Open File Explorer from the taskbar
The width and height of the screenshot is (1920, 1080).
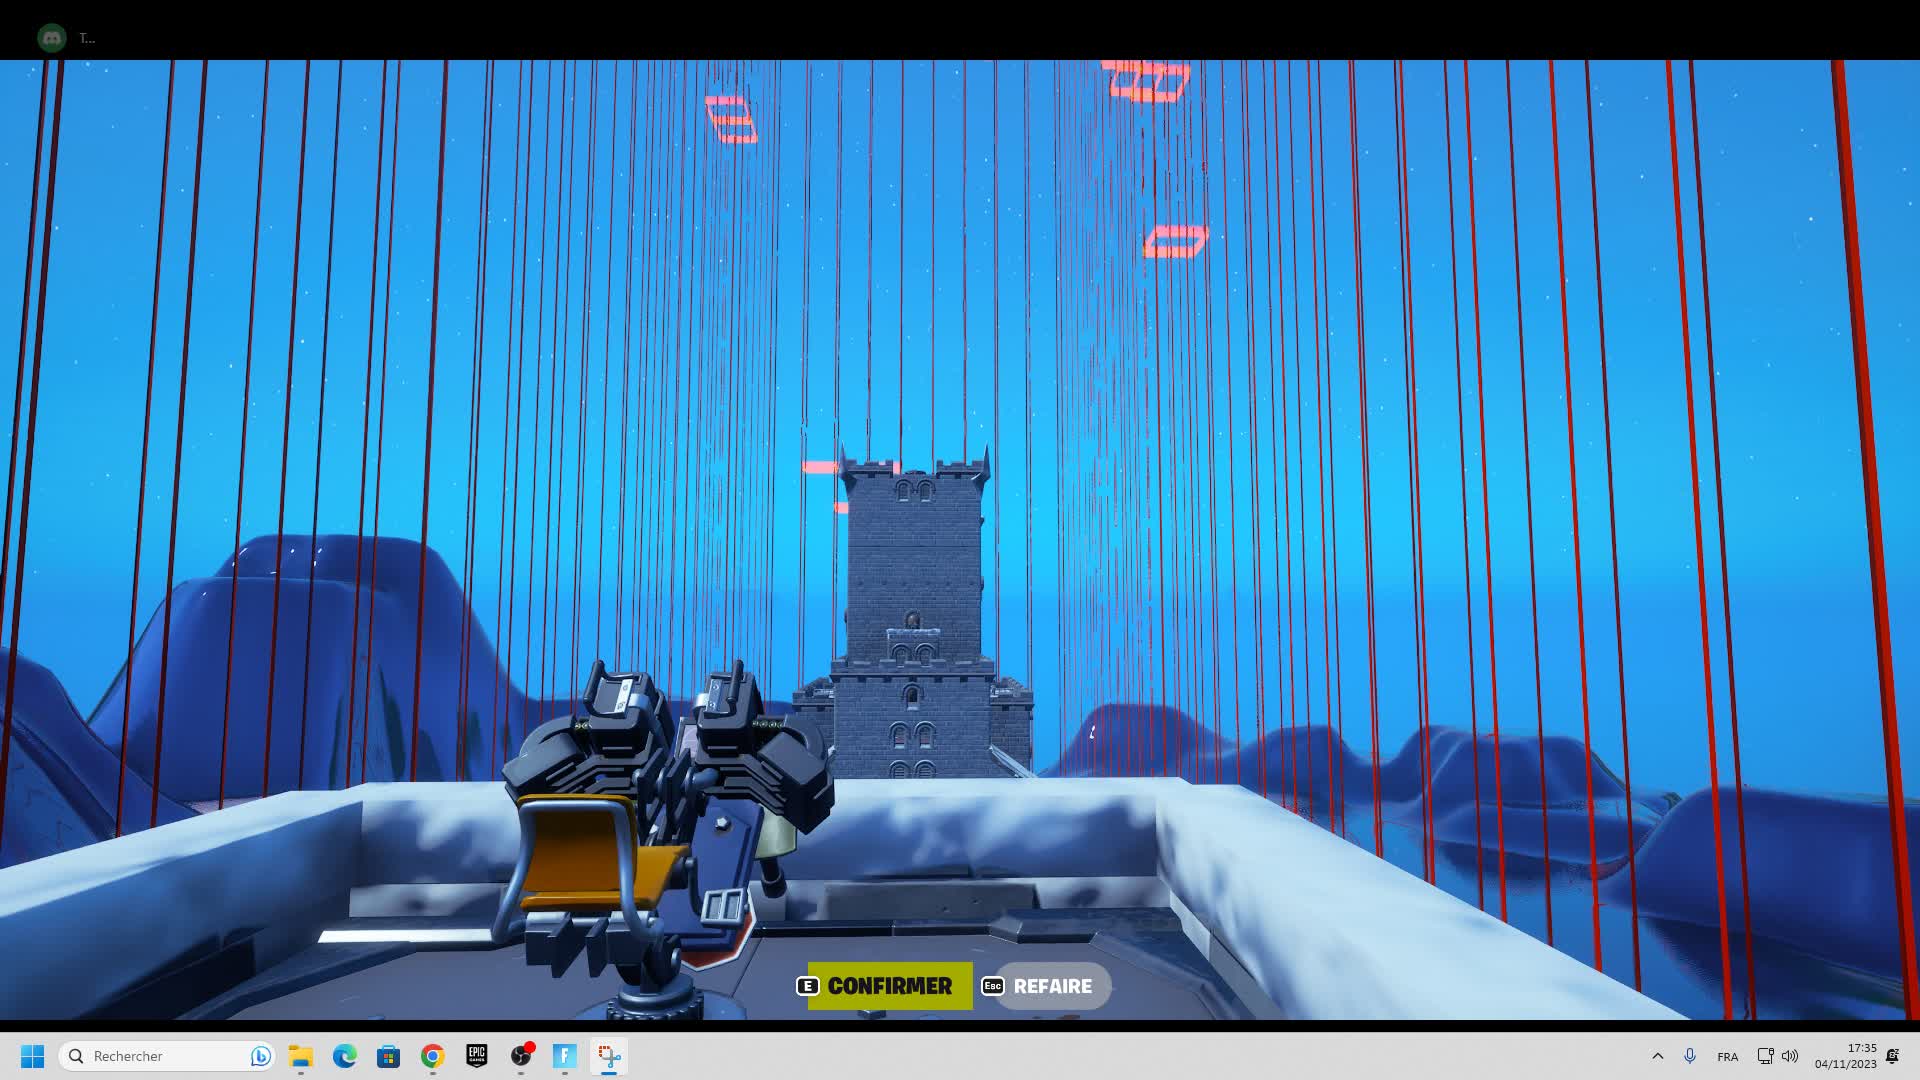click(x=301, y=1056)
